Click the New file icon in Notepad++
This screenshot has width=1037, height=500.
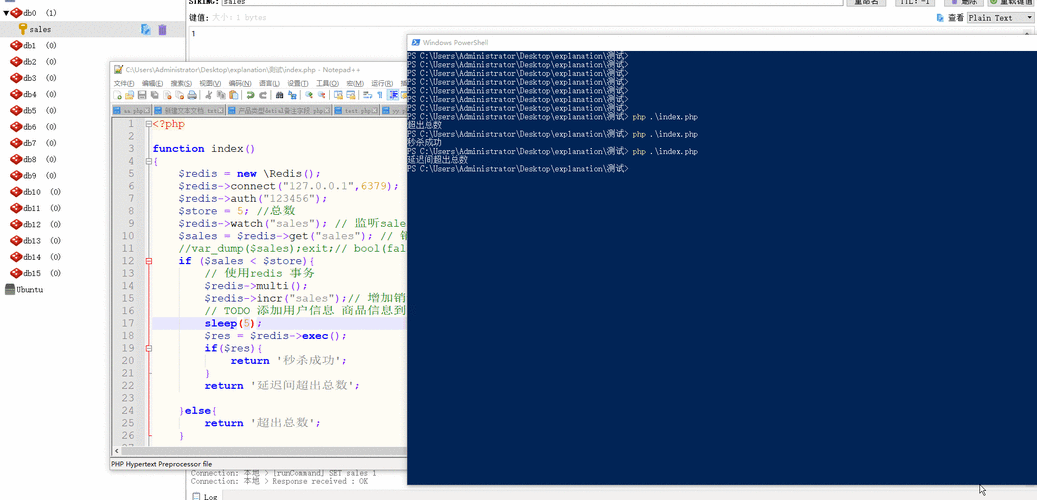tap(118, 95)
